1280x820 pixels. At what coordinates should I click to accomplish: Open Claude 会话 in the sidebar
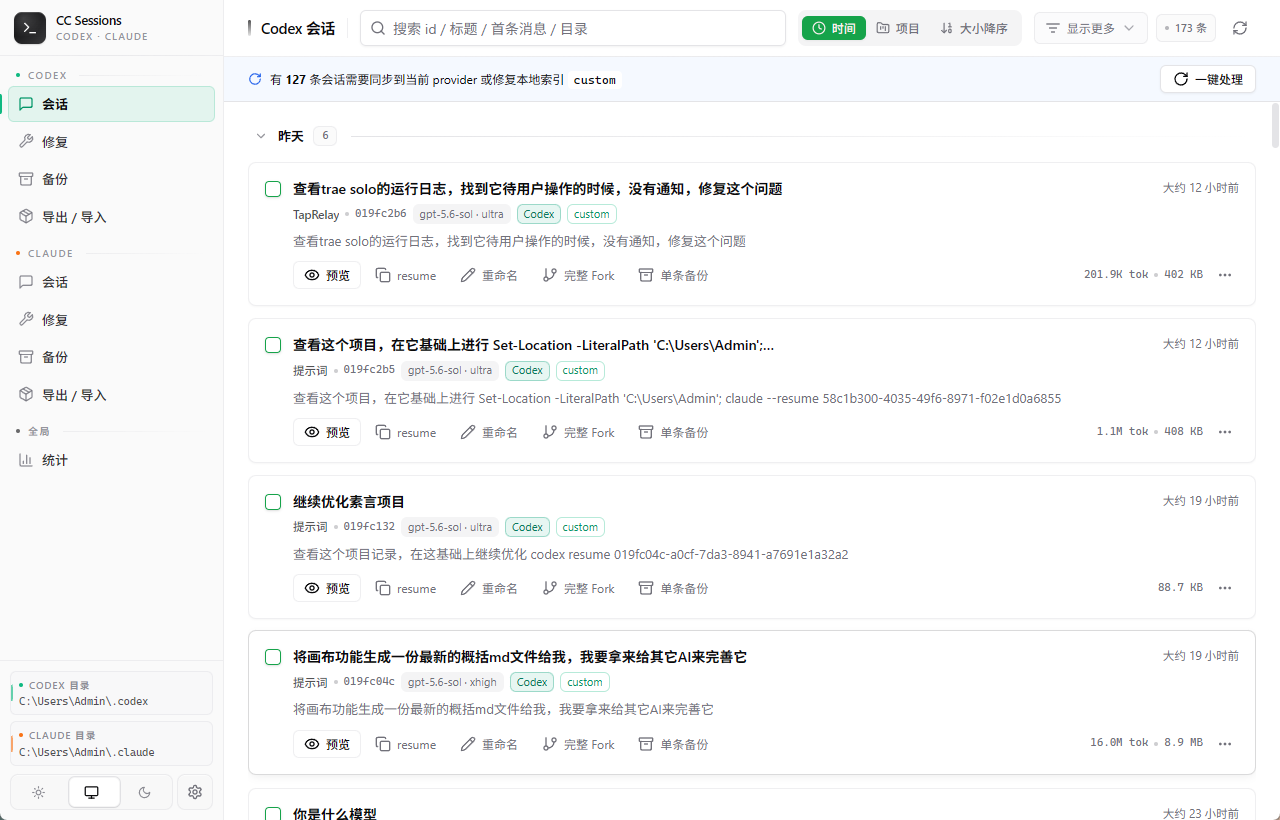[112, 282]
